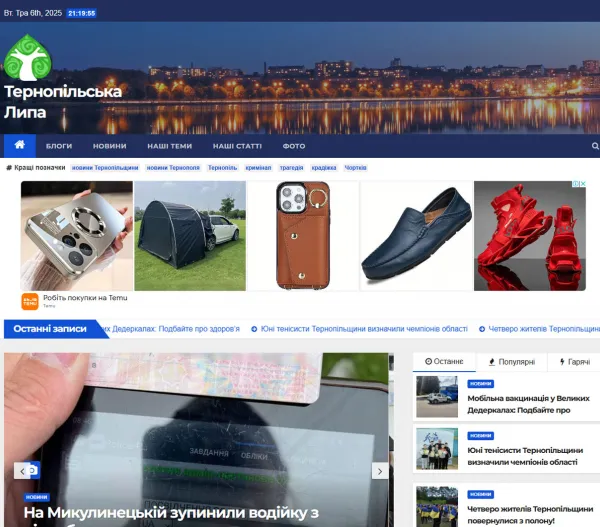Open headline На Микулинецькій зупинили водійку

(x=171, y=513)
